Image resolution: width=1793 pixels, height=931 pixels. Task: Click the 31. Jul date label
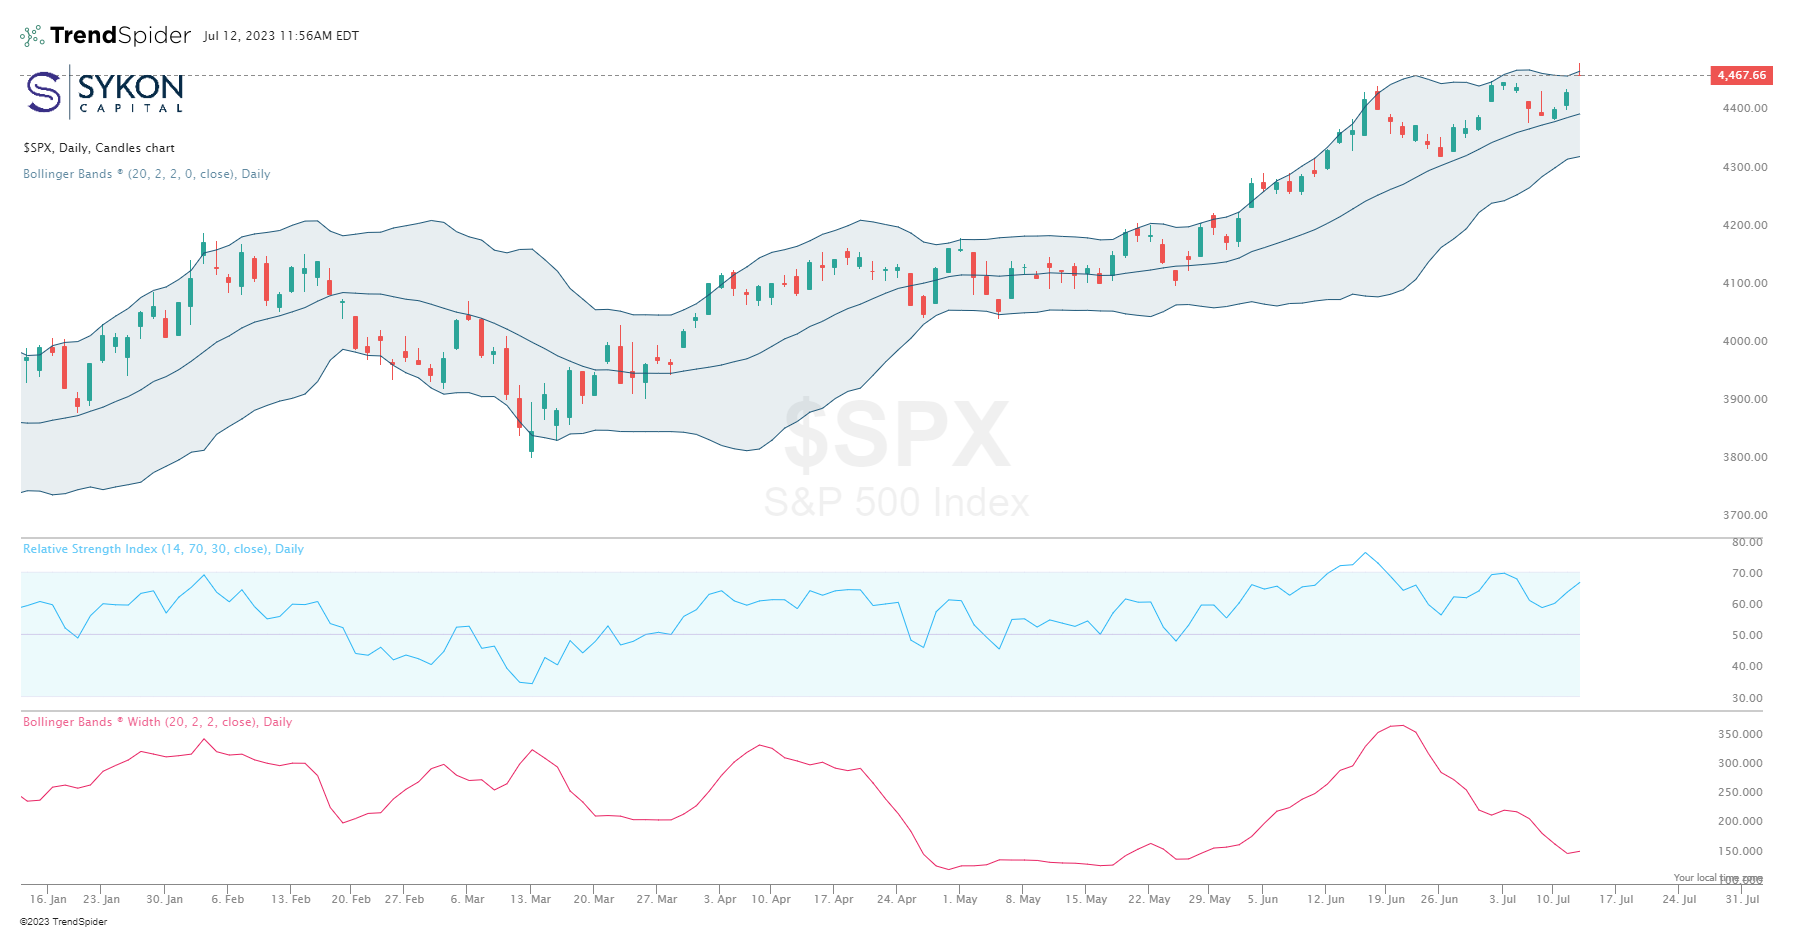[x=1742, y=899]
